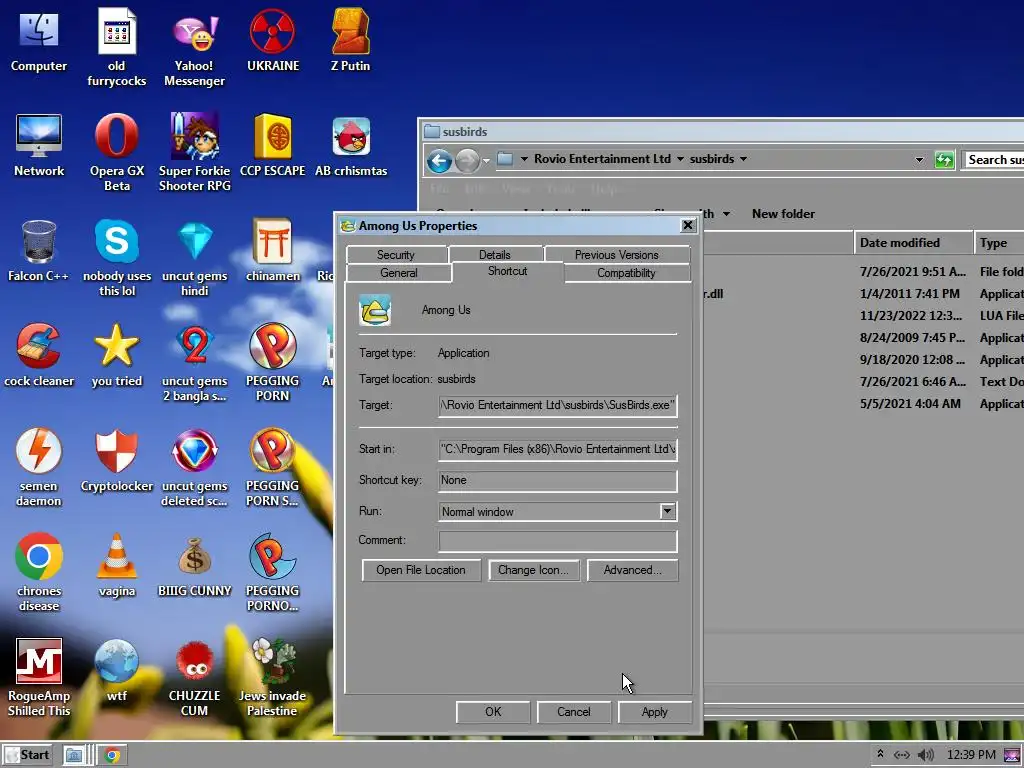Screen dimensions: 1024x768
Task: Select Super Forkie Shooter RPG icon
Action: coord(194,153)
